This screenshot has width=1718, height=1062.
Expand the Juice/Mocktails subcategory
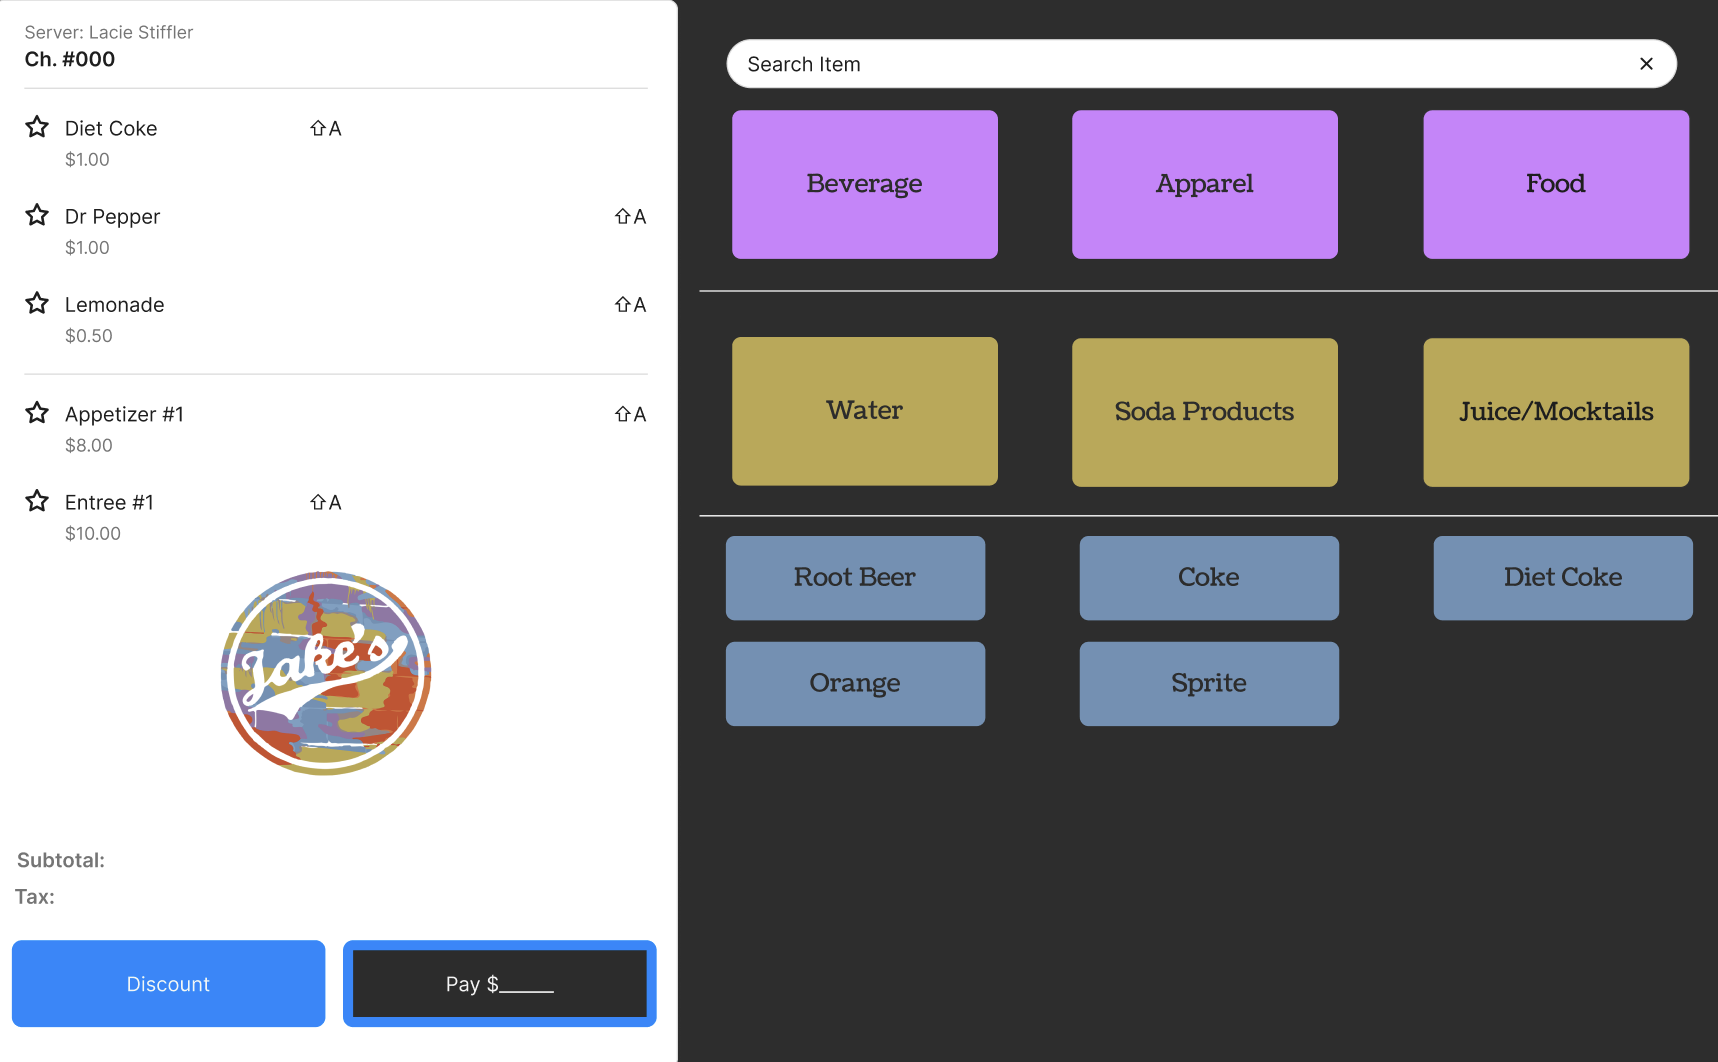(1555, 412)
